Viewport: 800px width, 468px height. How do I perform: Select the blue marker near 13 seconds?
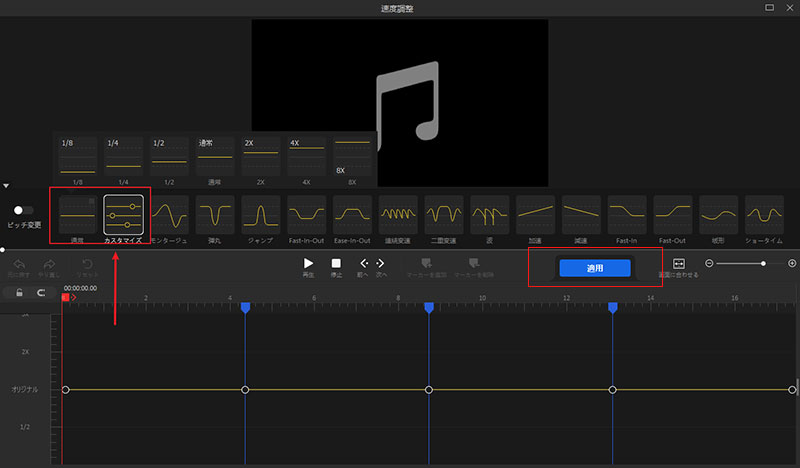(613, 307)
